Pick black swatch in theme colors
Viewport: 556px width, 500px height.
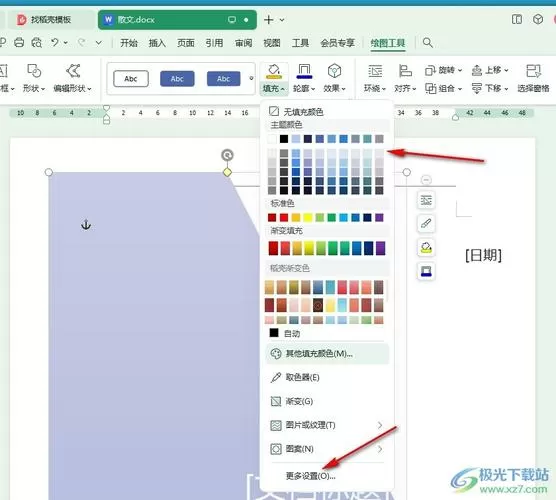point(284,139)
